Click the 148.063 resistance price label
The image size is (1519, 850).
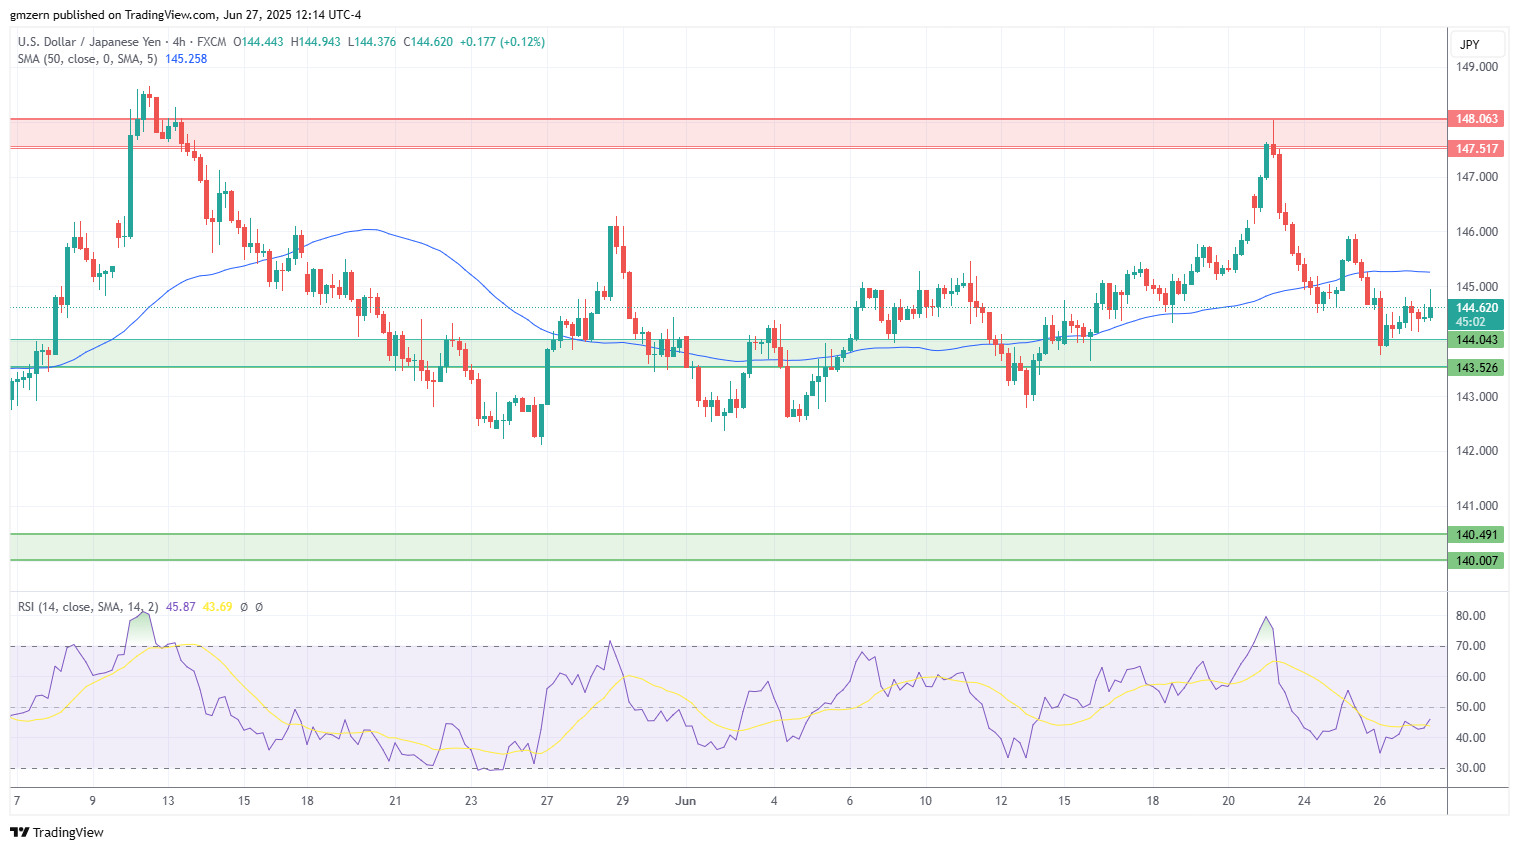tap(1476, 119)
